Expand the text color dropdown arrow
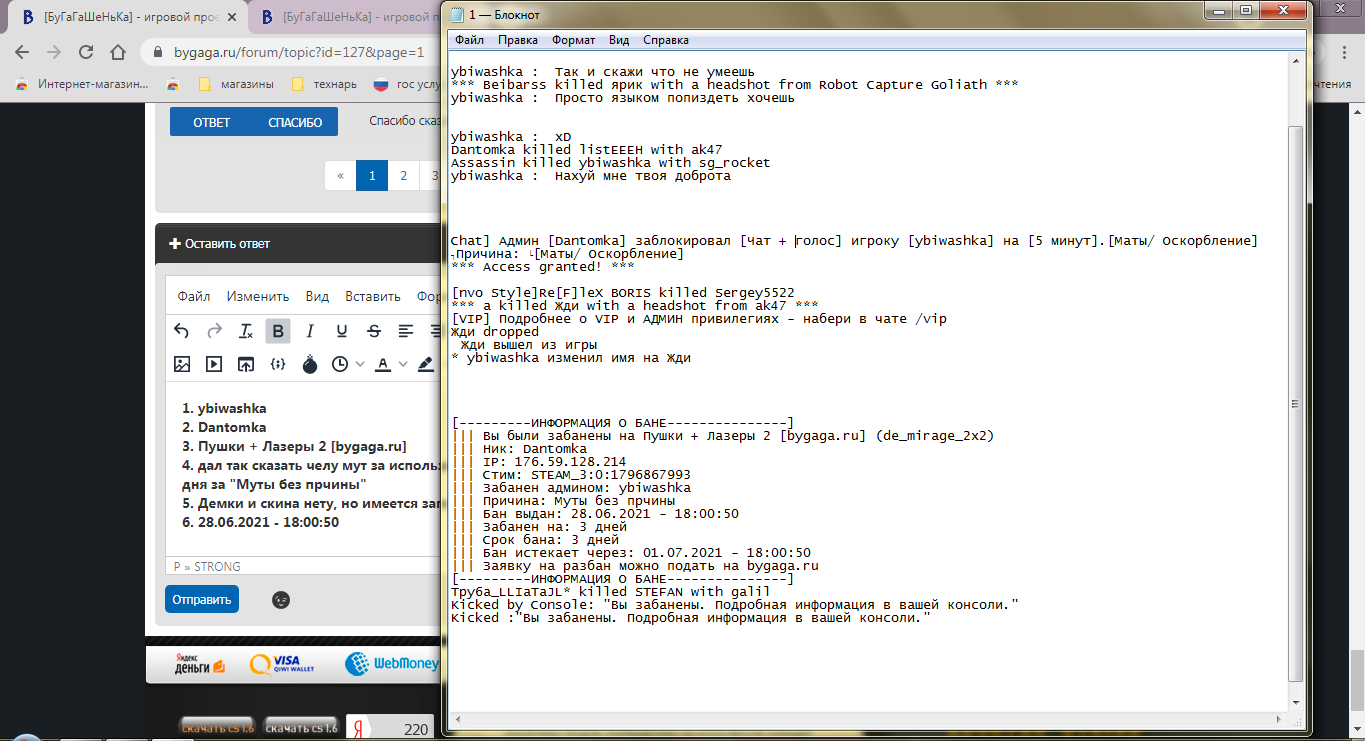The image size is (1365, 741). [403, 365]
